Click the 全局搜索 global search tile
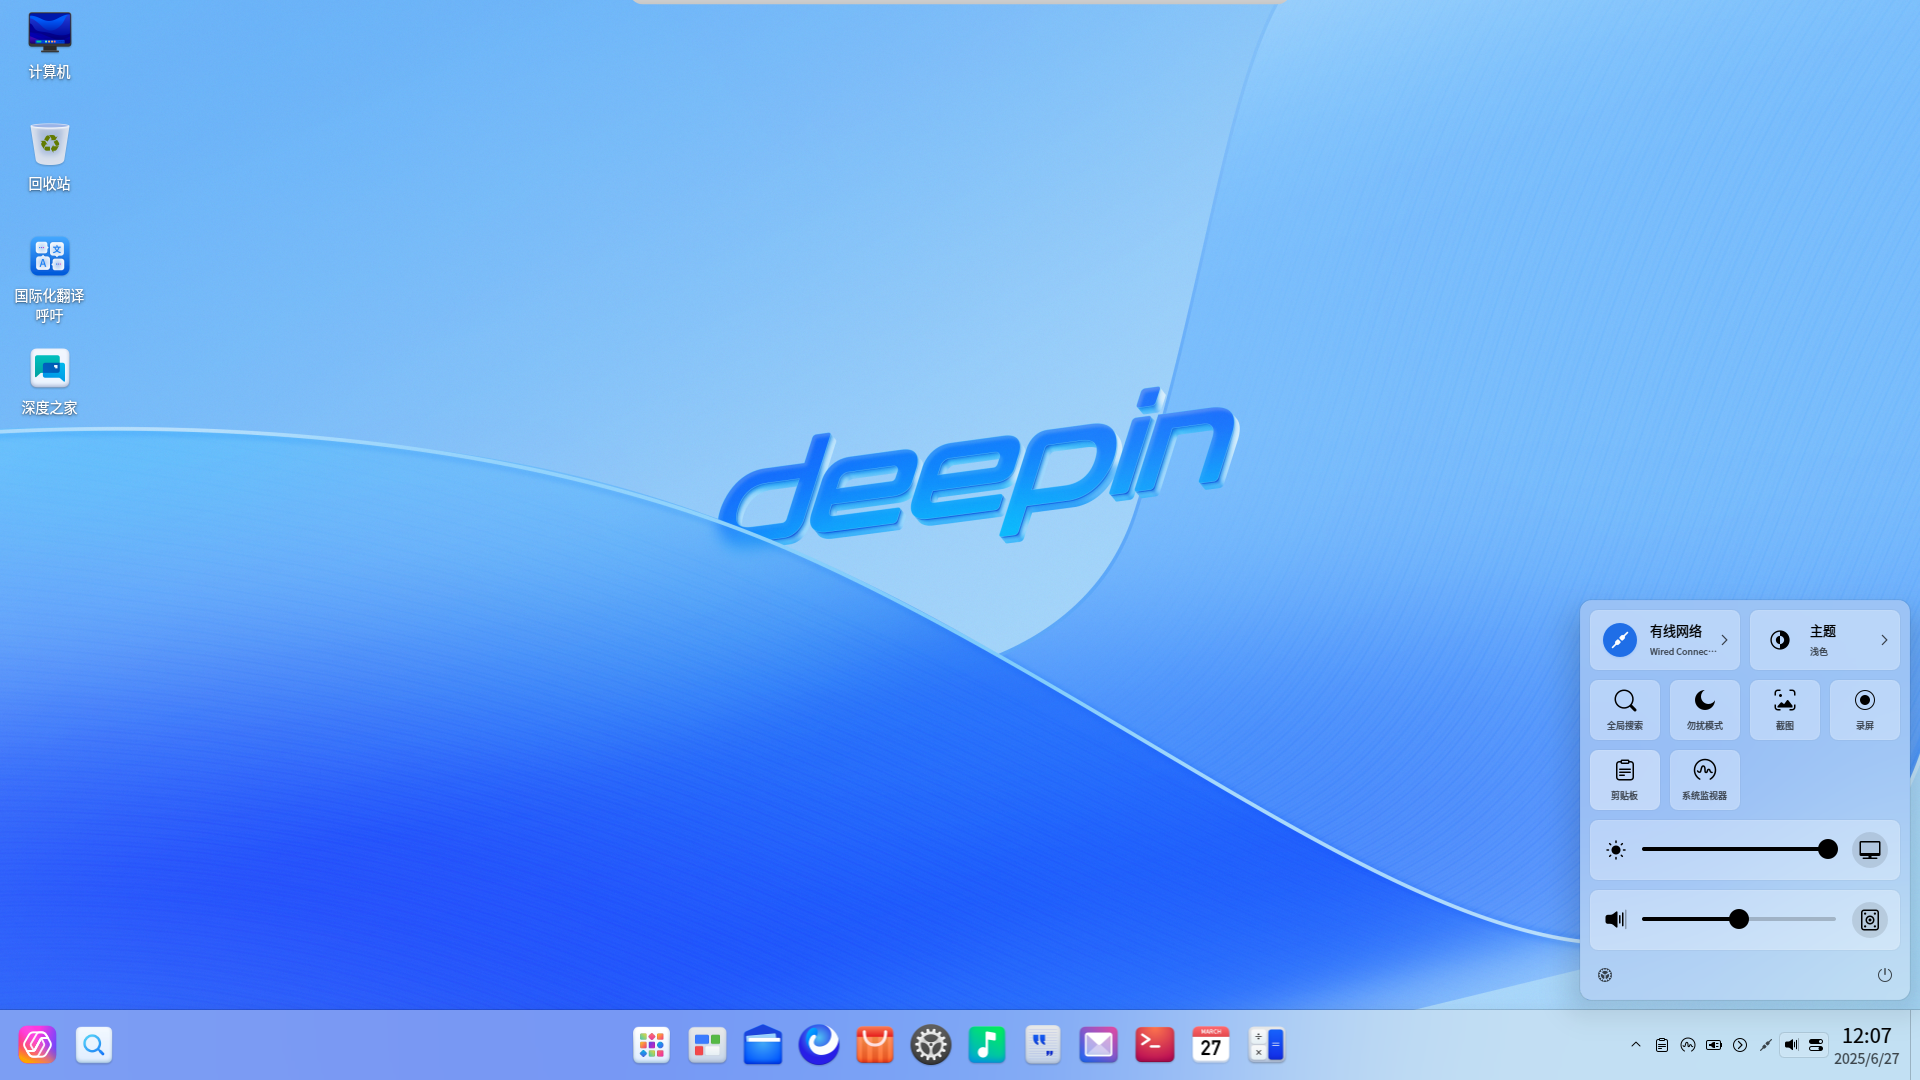 point(1625,710)
